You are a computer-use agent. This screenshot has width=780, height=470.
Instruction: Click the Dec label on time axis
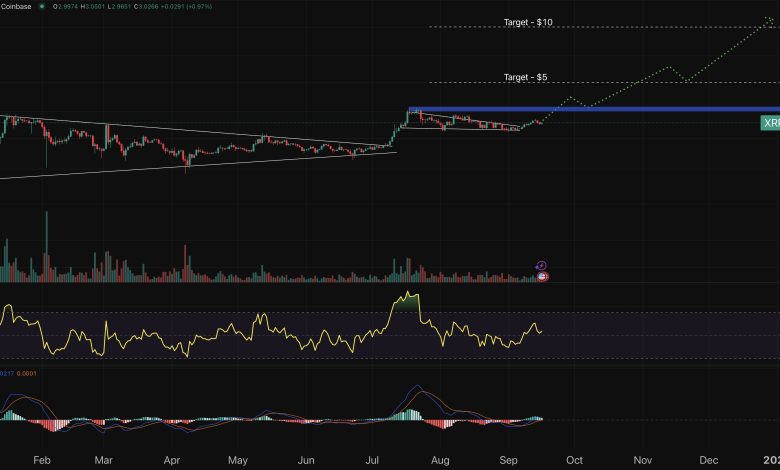[x=708, y=461]
